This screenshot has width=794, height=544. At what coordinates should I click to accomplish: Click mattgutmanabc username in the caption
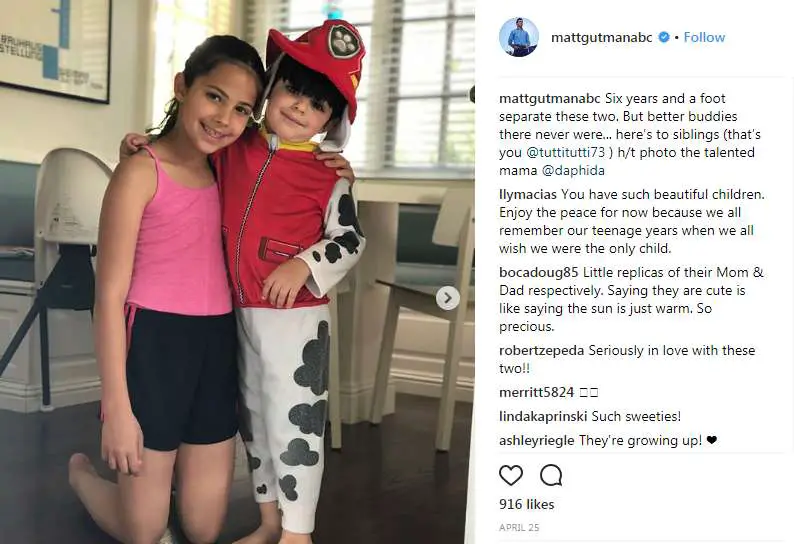coord(549,98)
